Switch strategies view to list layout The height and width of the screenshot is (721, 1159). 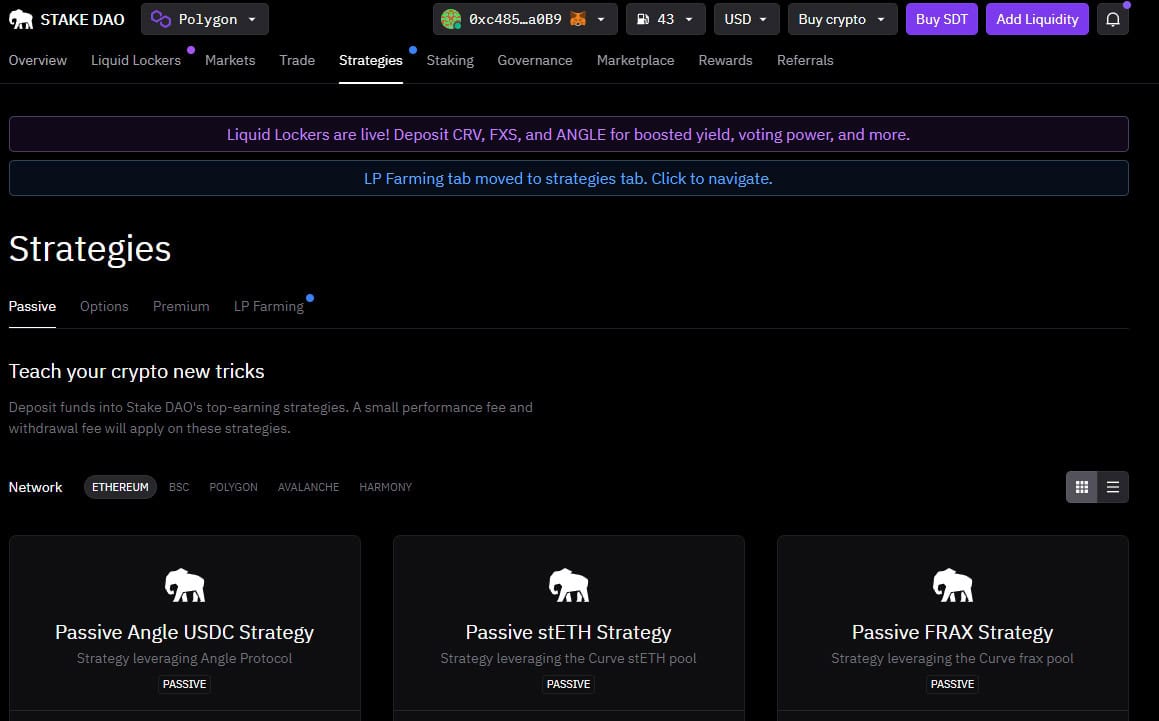[1113, 487]
